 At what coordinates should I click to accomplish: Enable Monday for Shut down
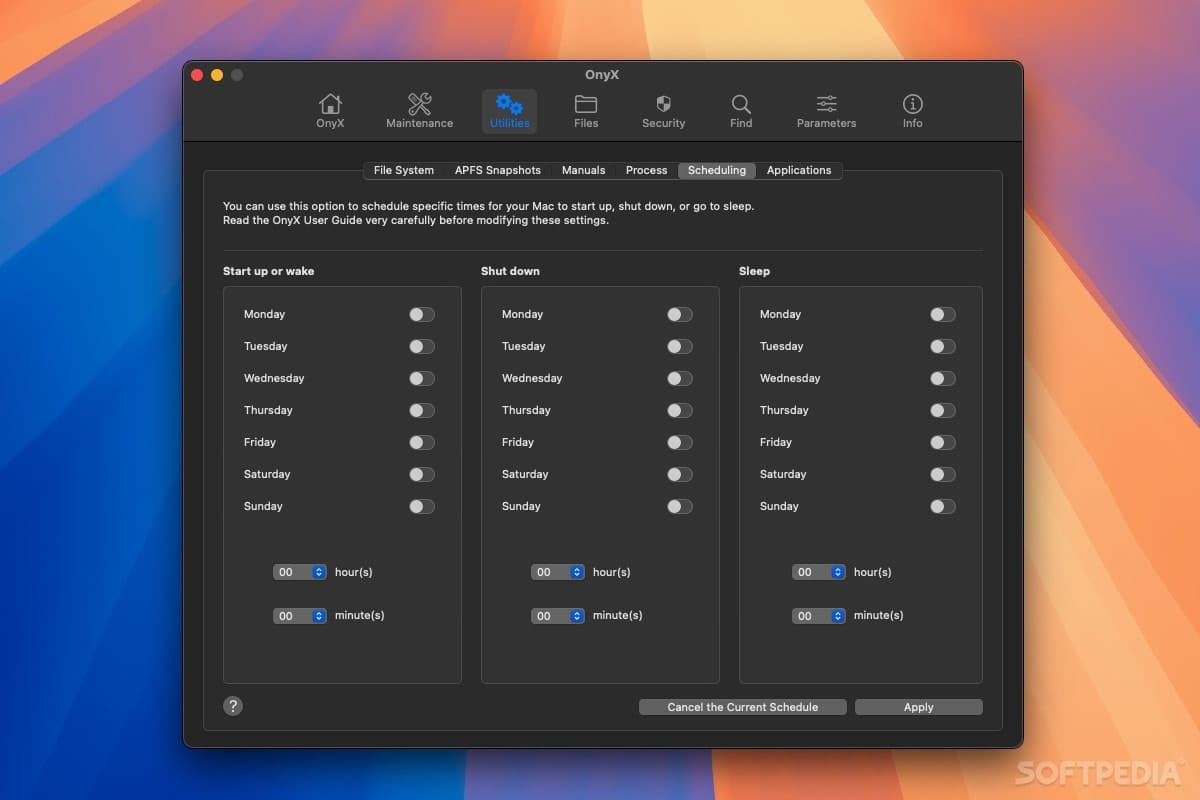coord(680,314)
